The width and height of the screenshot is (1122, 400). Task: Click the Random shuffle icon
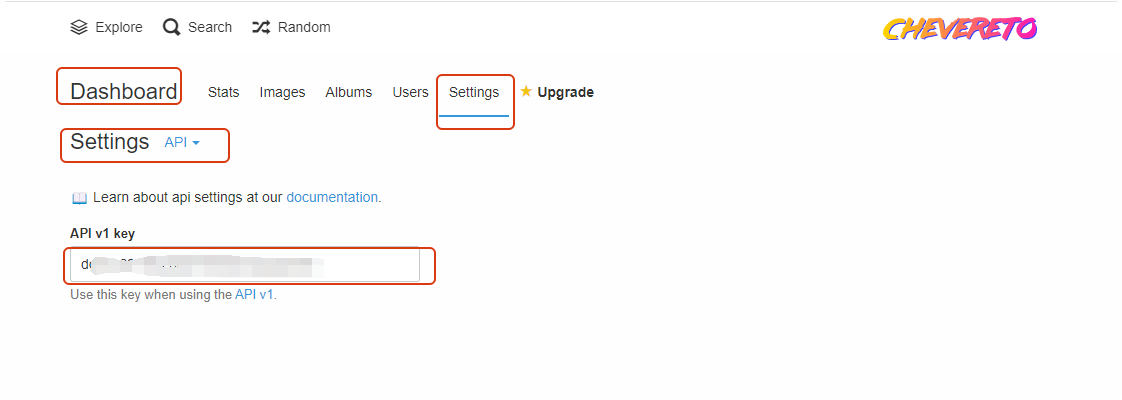pos(260,27)
